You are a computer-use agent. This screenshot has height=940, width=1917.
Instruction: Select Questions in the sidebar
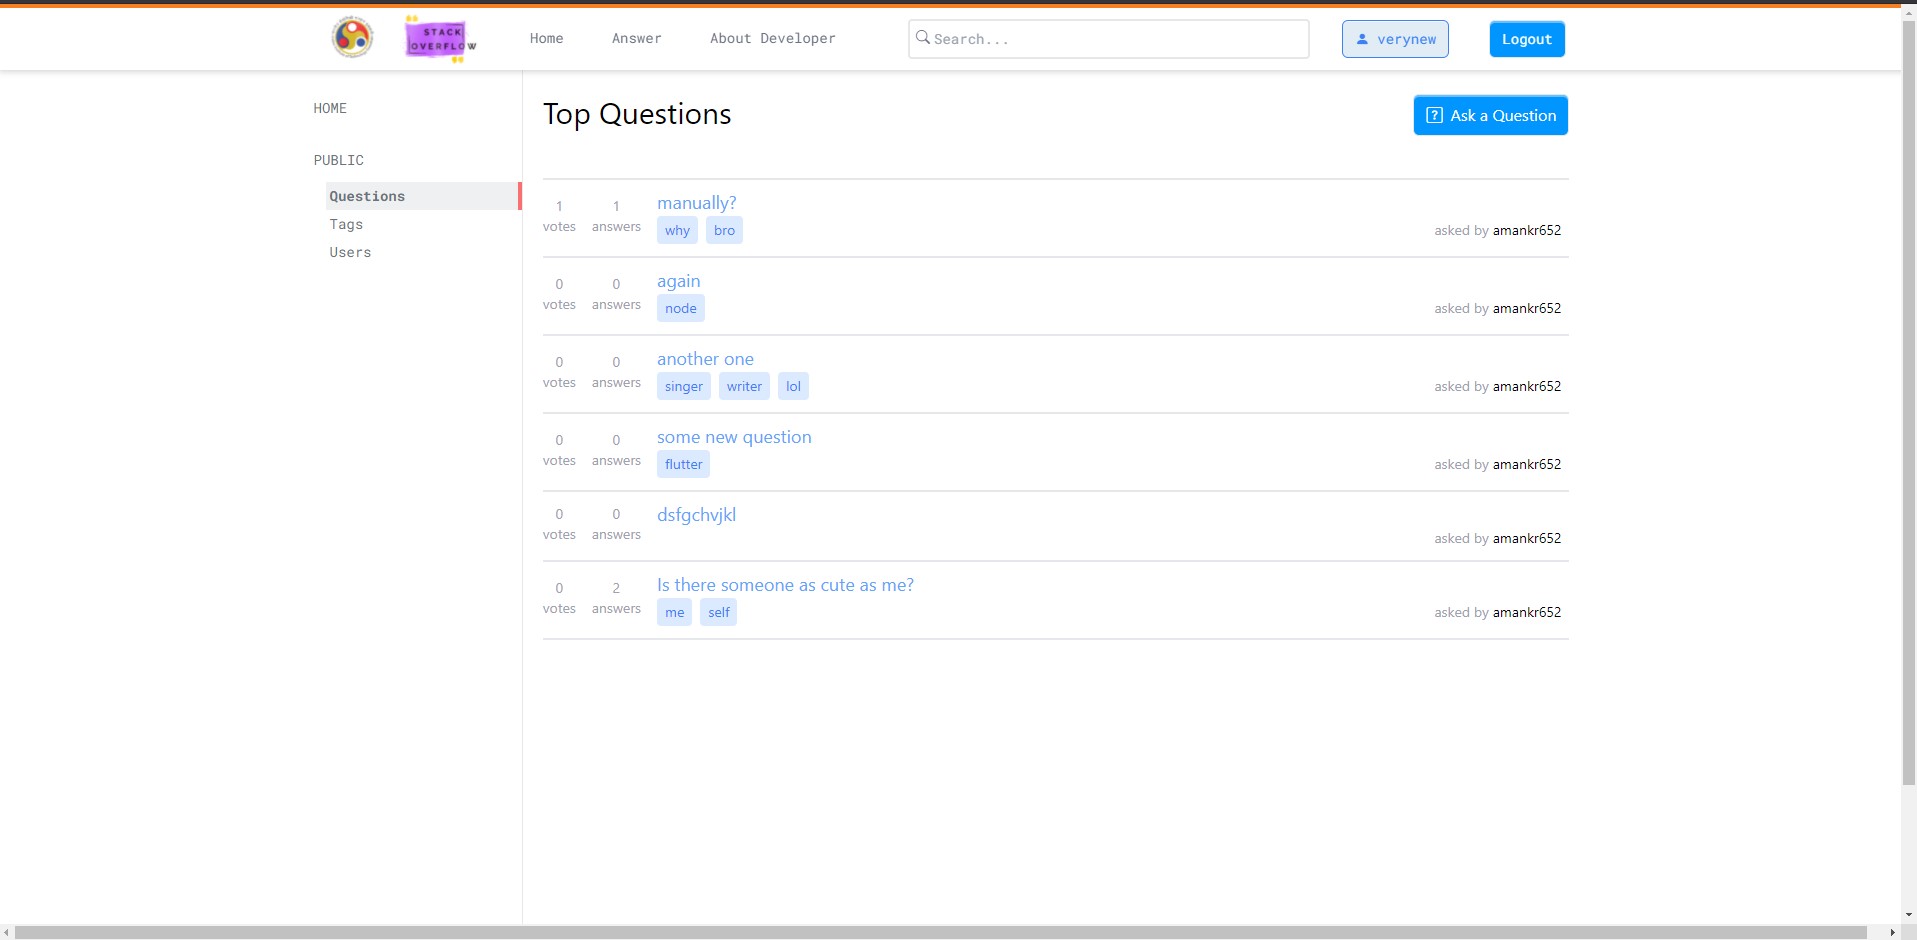tap(366, 196)
